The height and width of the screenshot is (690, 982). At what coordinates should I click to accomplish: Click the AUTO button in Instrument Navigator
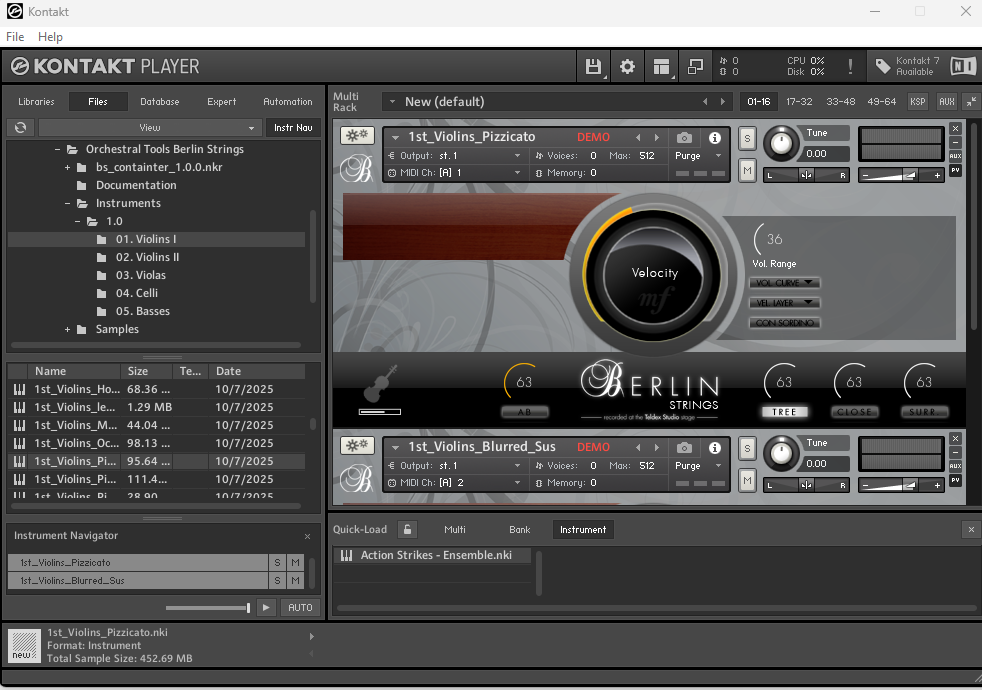click(300, 607)
